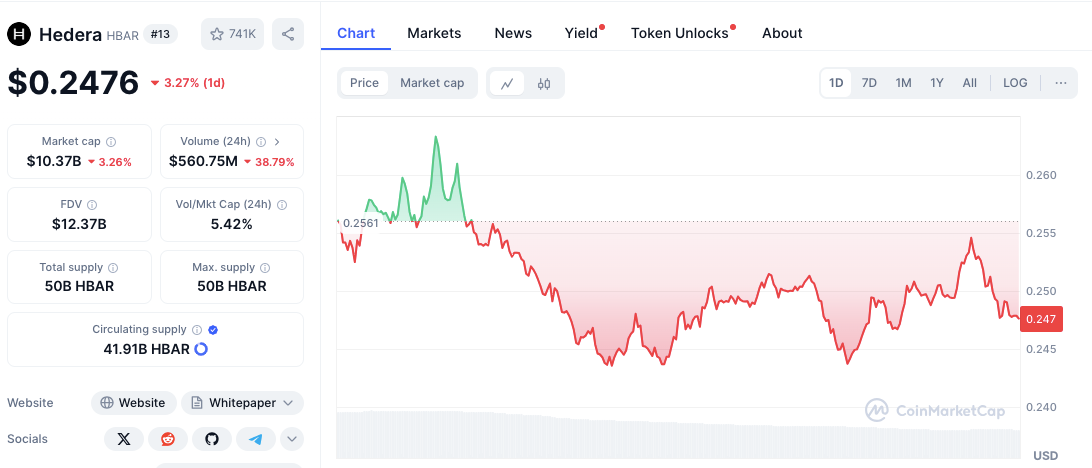Click the HBAR ticker symbol text

(x=123, y=35)
